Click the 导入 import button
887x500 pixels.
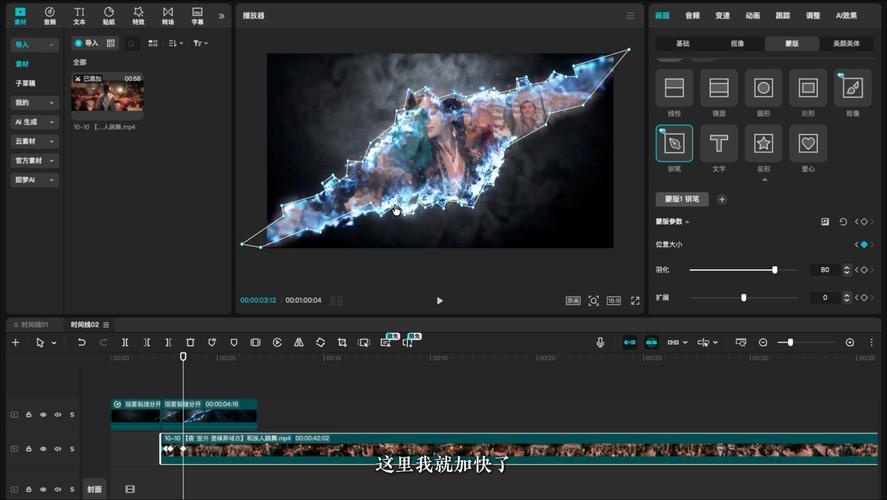(x=87, y=43)
